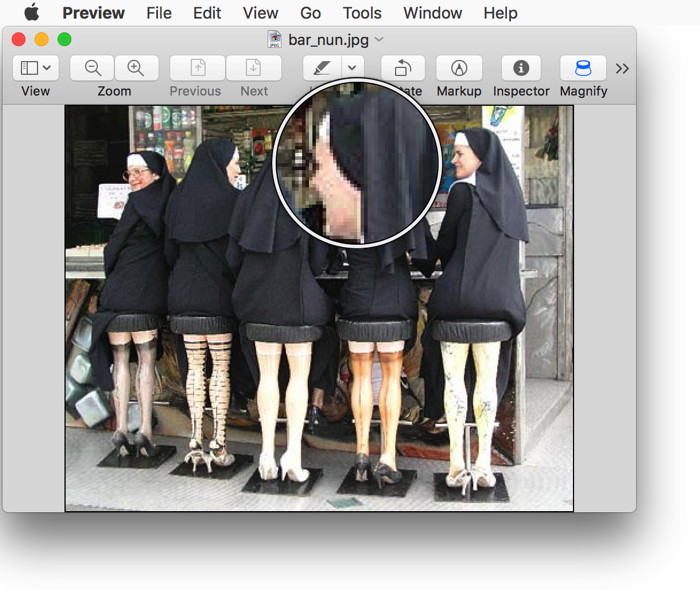
Task: Select the Highlight pen tool
Action: (322, 68)
